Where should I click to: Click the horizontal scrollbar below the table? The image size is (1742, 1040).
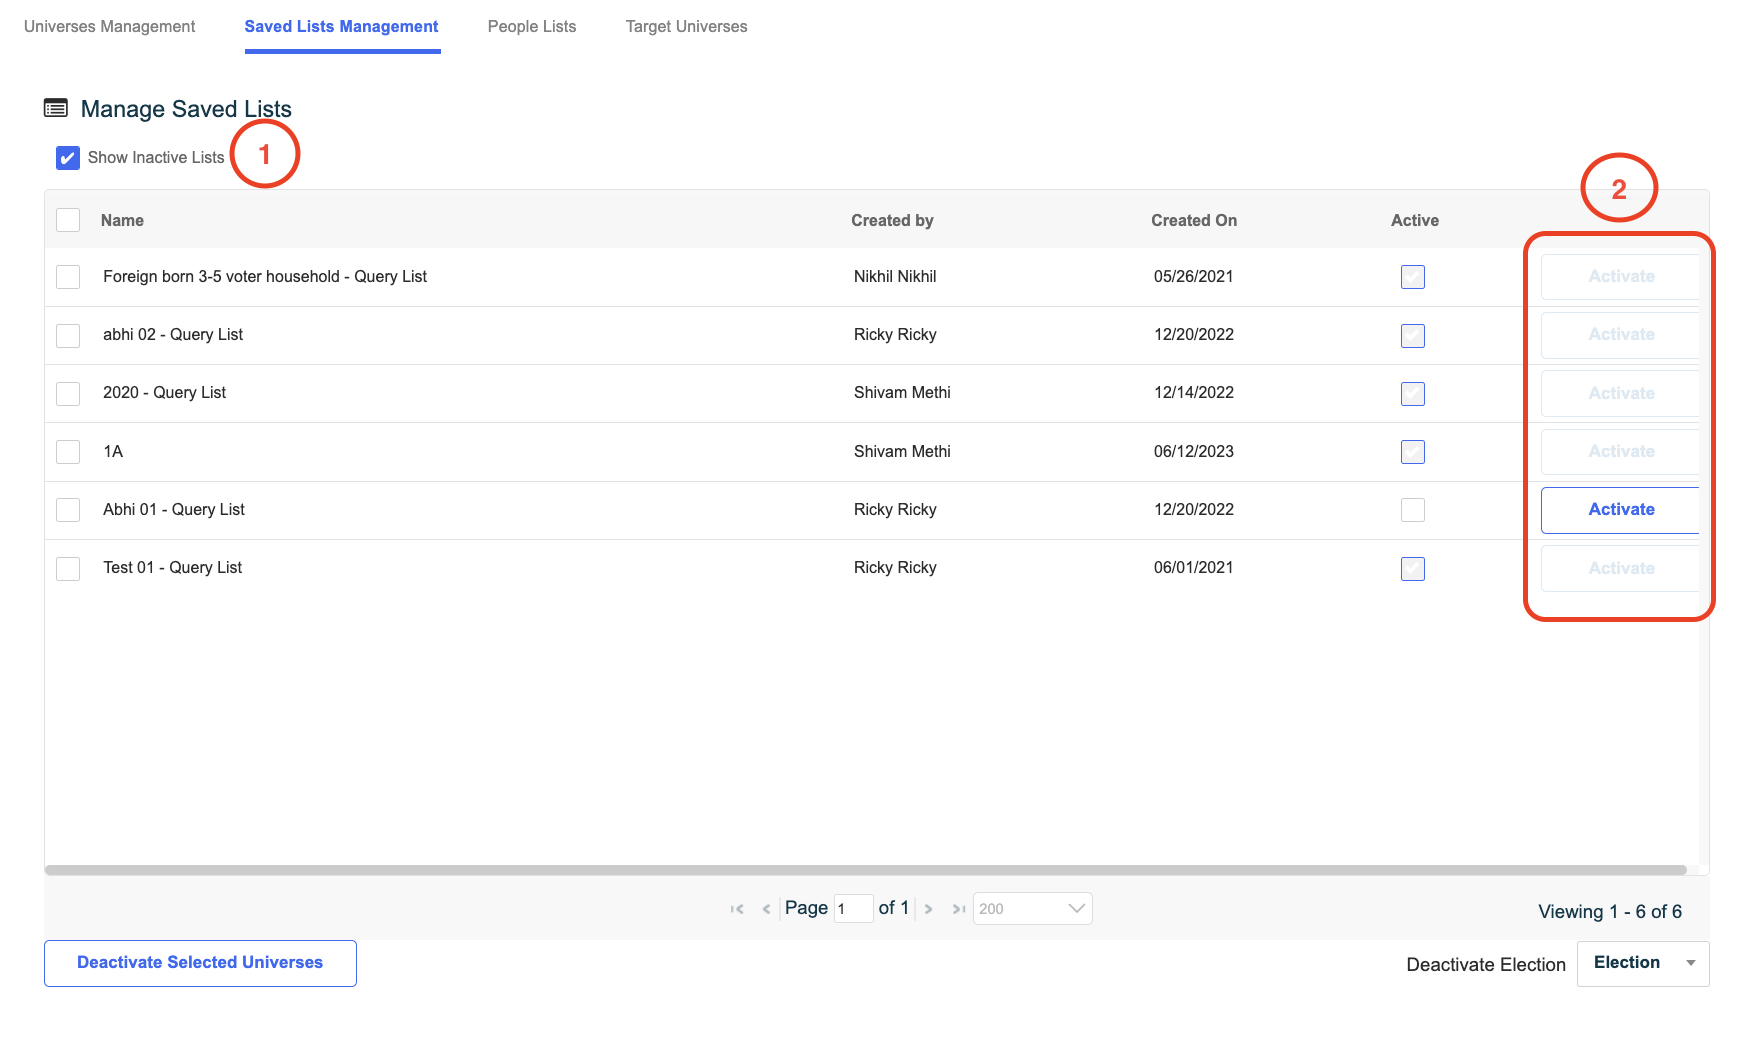pos(866,870)
